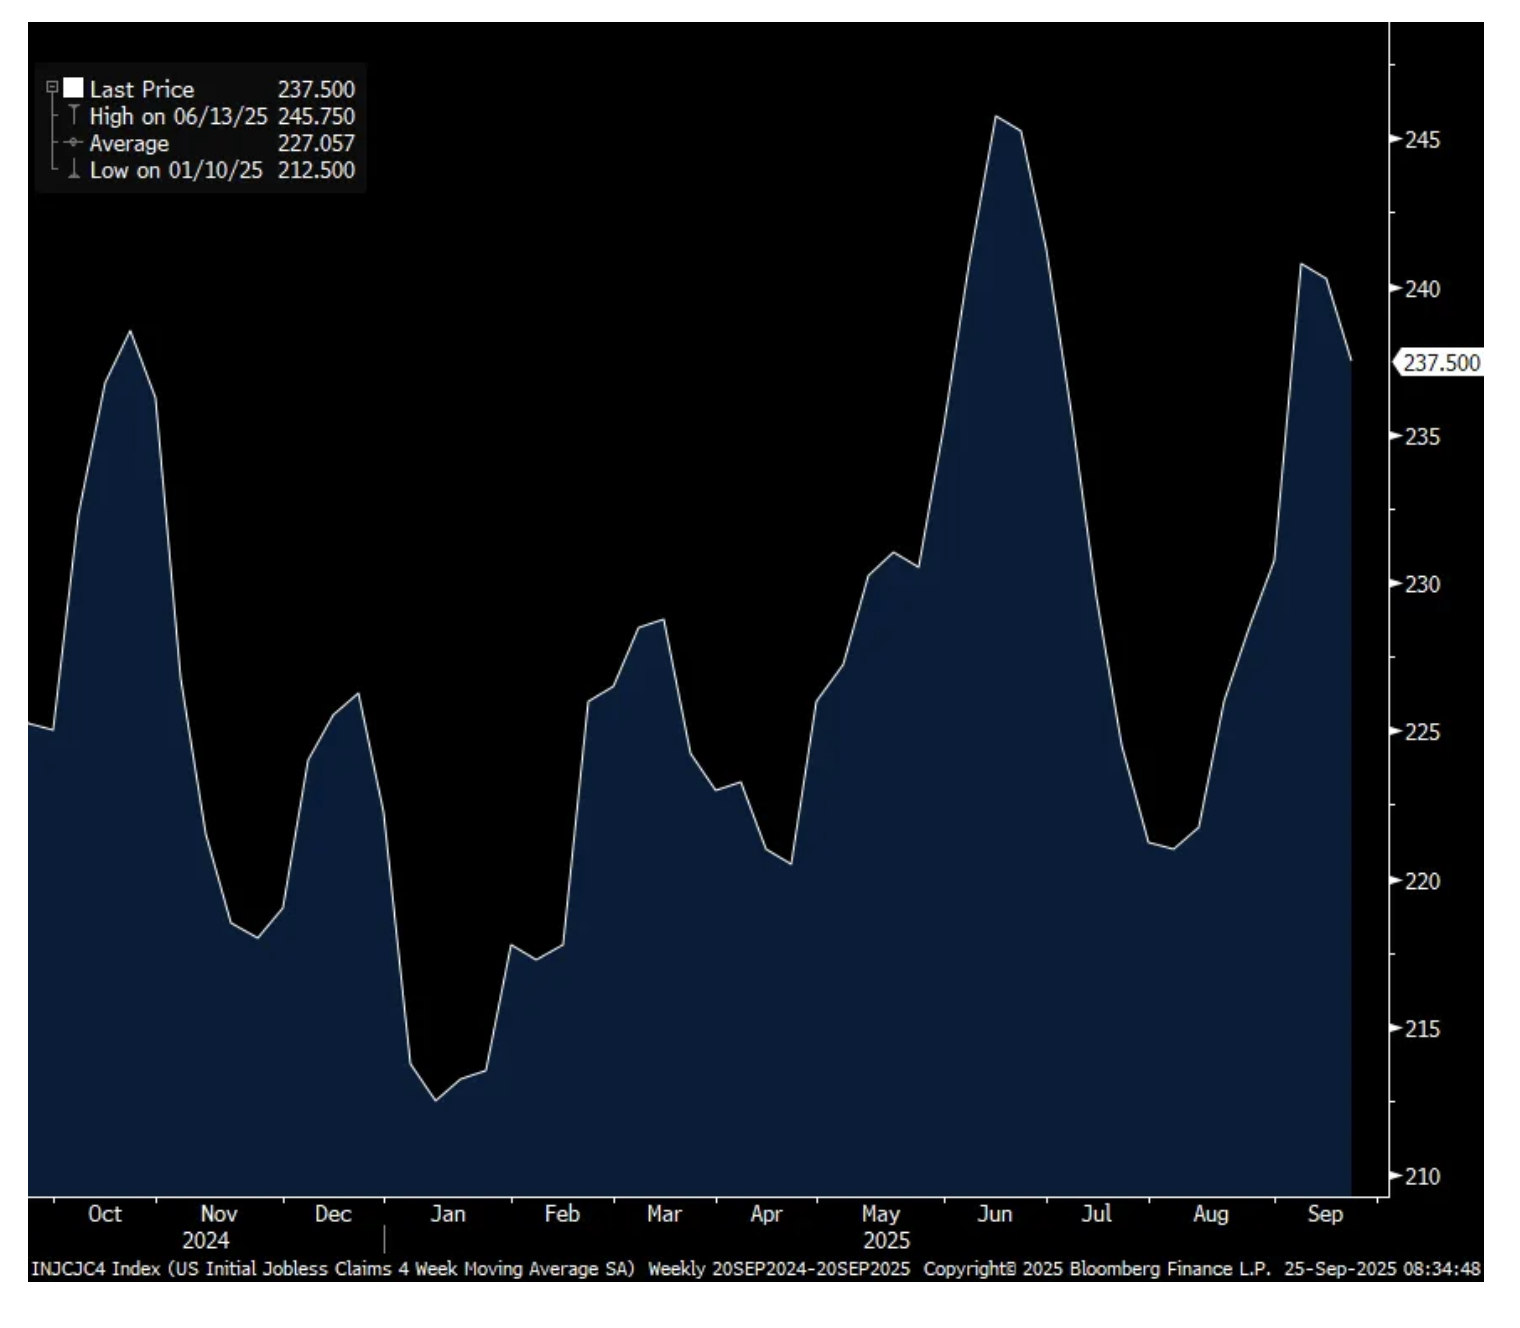
Task: Click the 210 tick on price axis
Action: coord(1422,1177)
